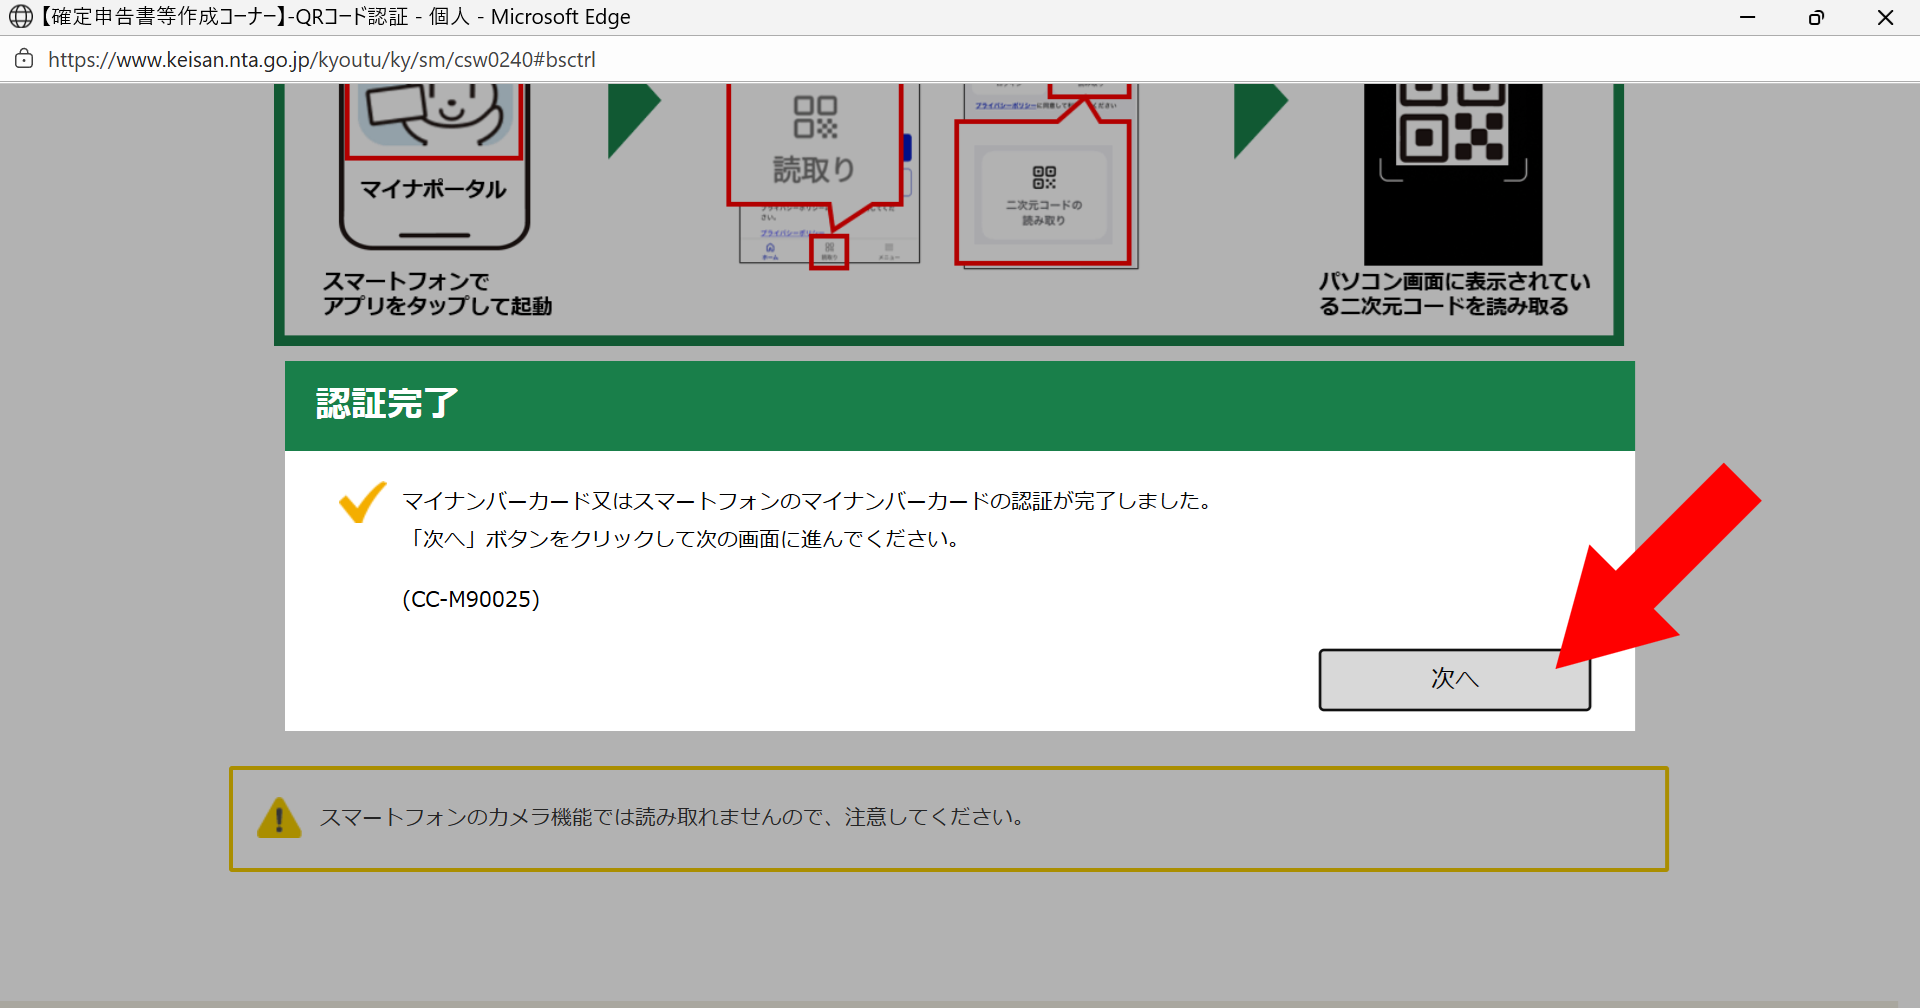Click the yellow warning triangle icon
This screenshot has height=1008, width=1920.
coord(279,818)
